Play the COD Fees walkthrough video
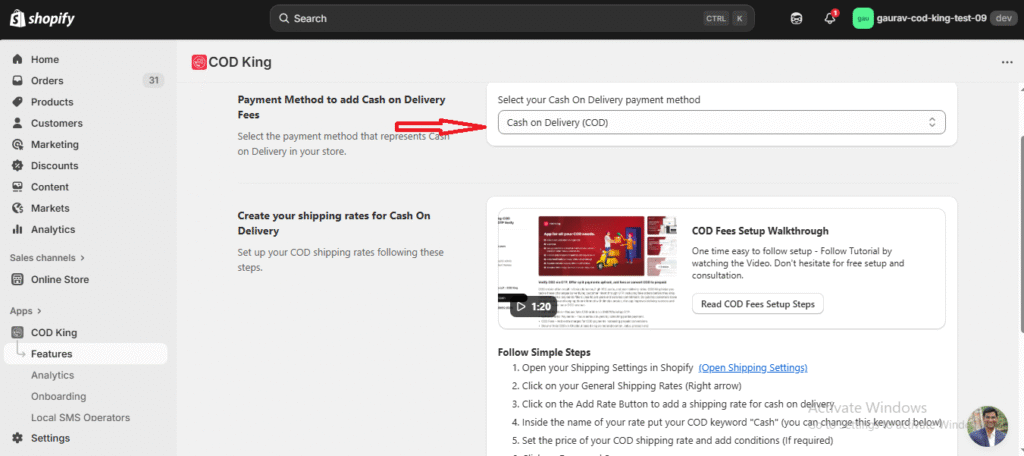This screenshot has height=456, width=1024. point(532,306)
